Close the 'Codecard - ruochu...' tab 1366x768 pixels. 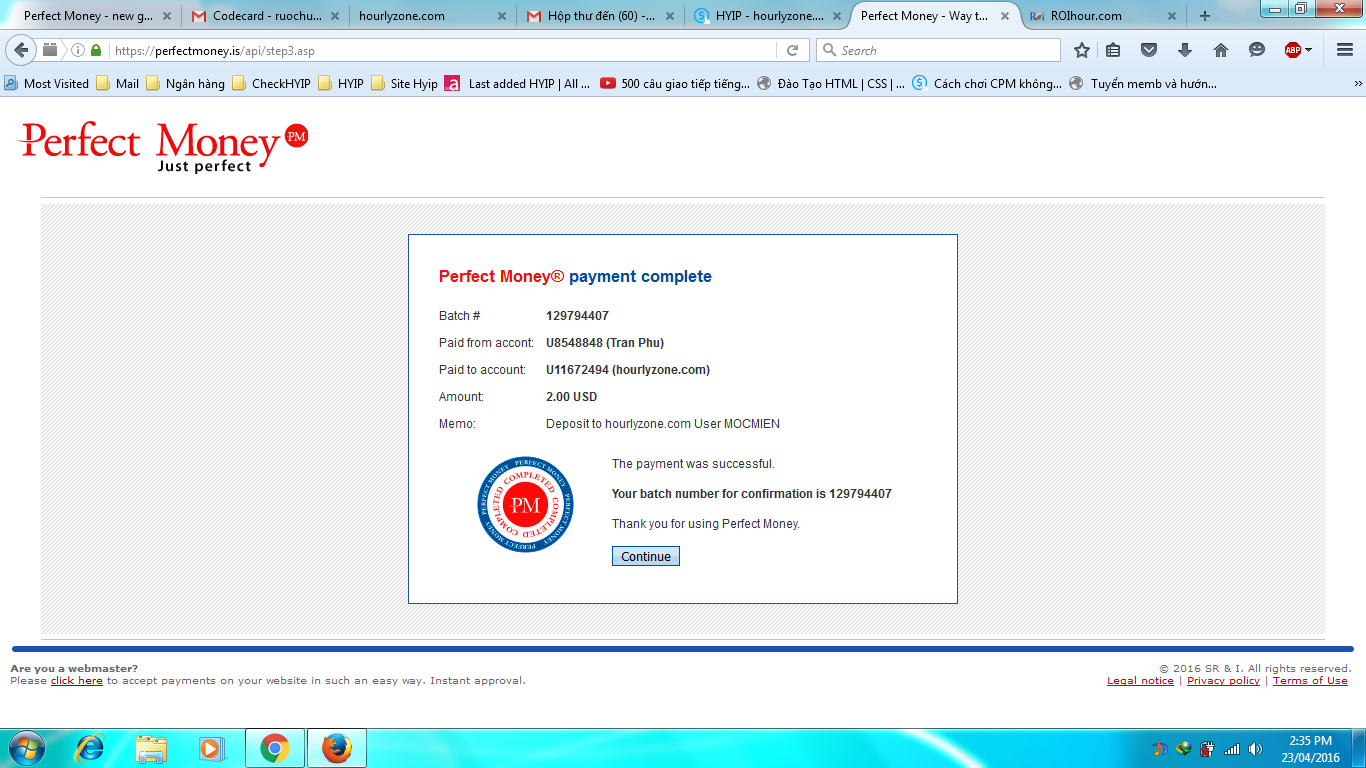[x=334, y=16]
